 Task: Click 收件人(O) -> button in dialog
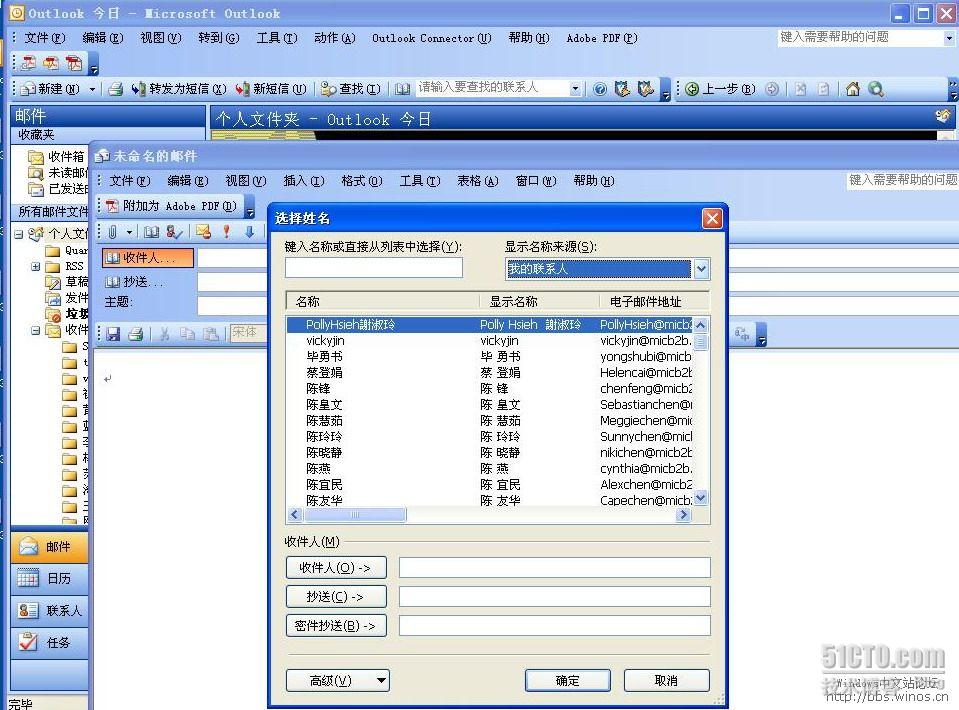pyautogui.click(x=336, y=568)
